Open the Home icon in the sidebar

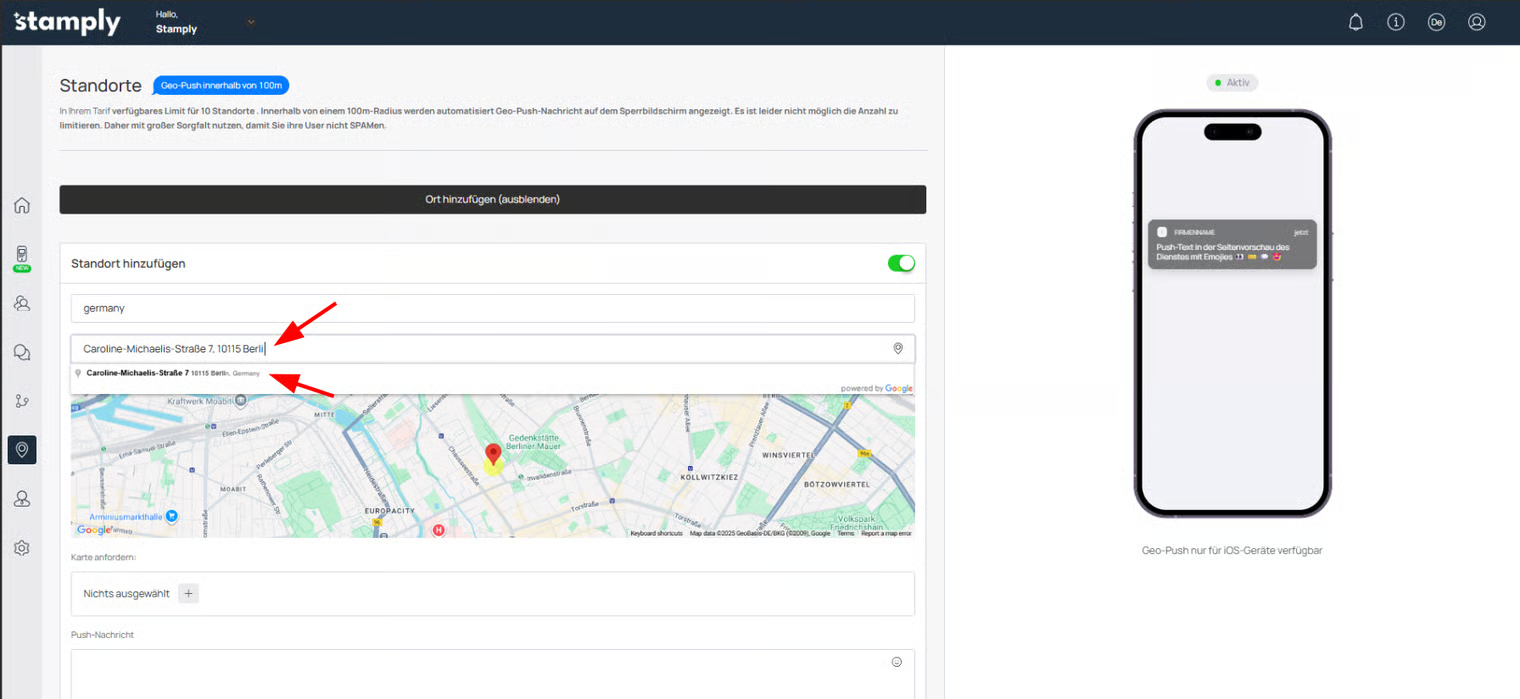pyautogui.click(x=22, y=206)
